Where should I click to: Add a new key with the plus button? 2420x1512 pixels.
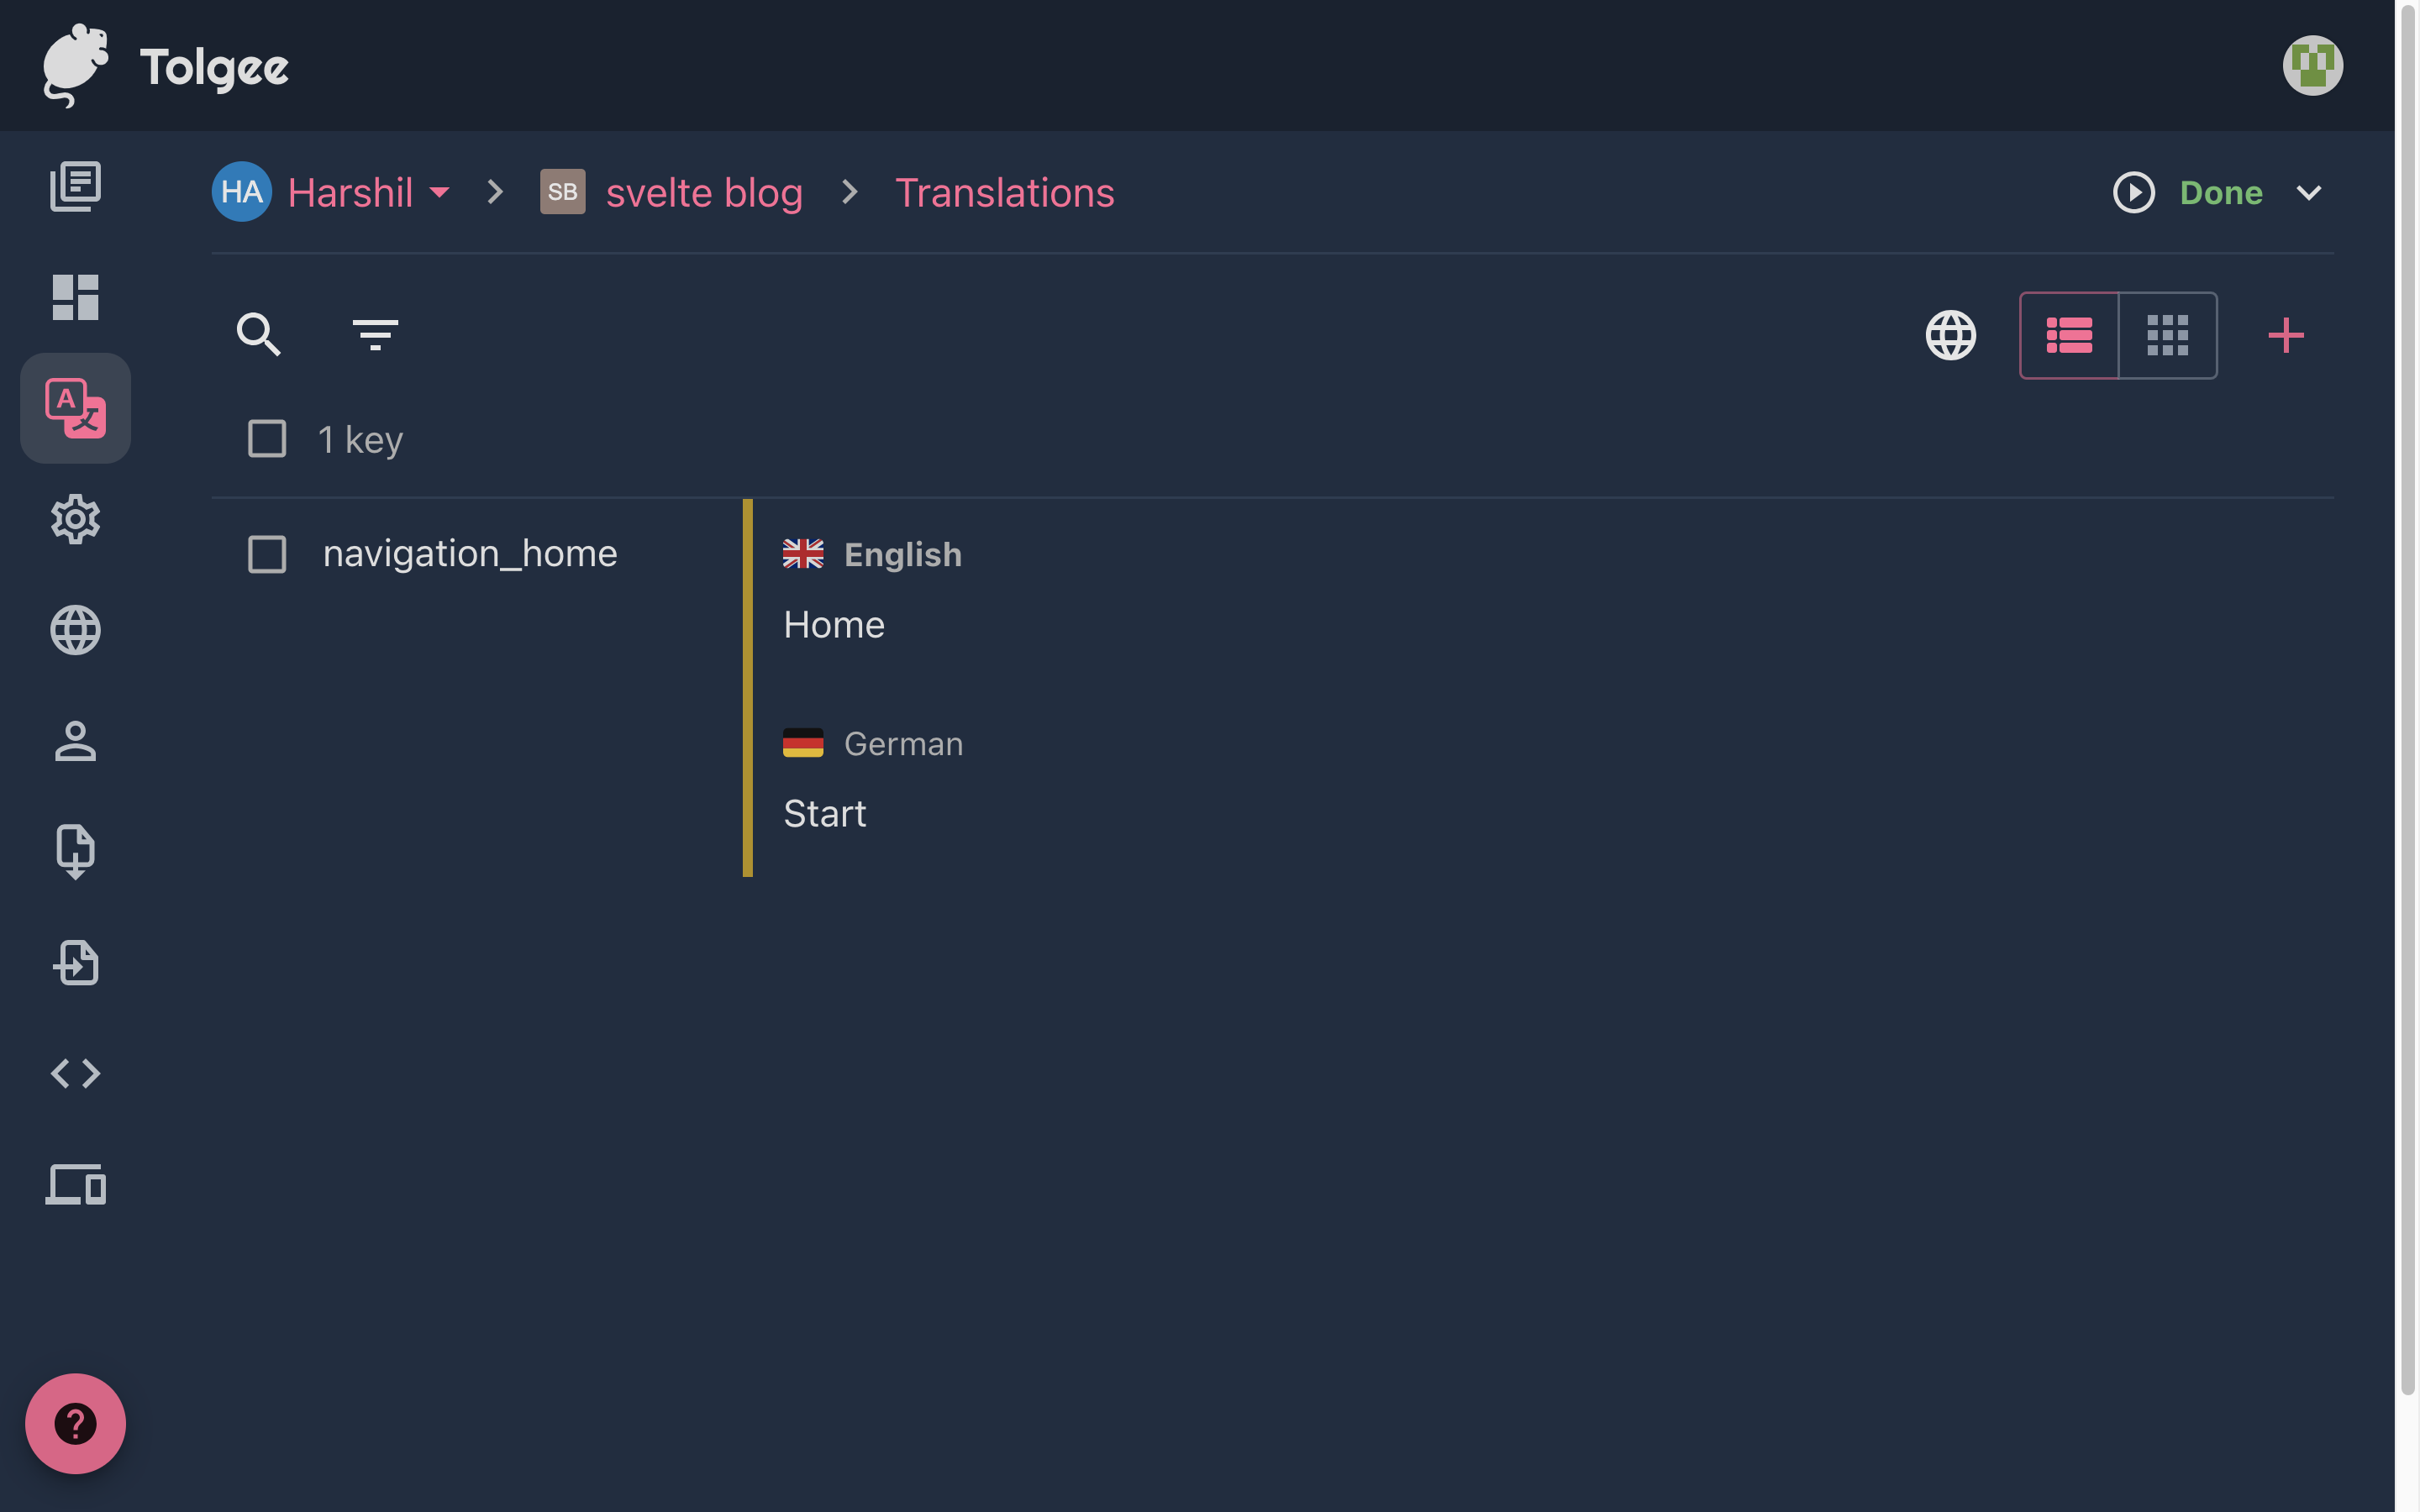coord(2286,336)
